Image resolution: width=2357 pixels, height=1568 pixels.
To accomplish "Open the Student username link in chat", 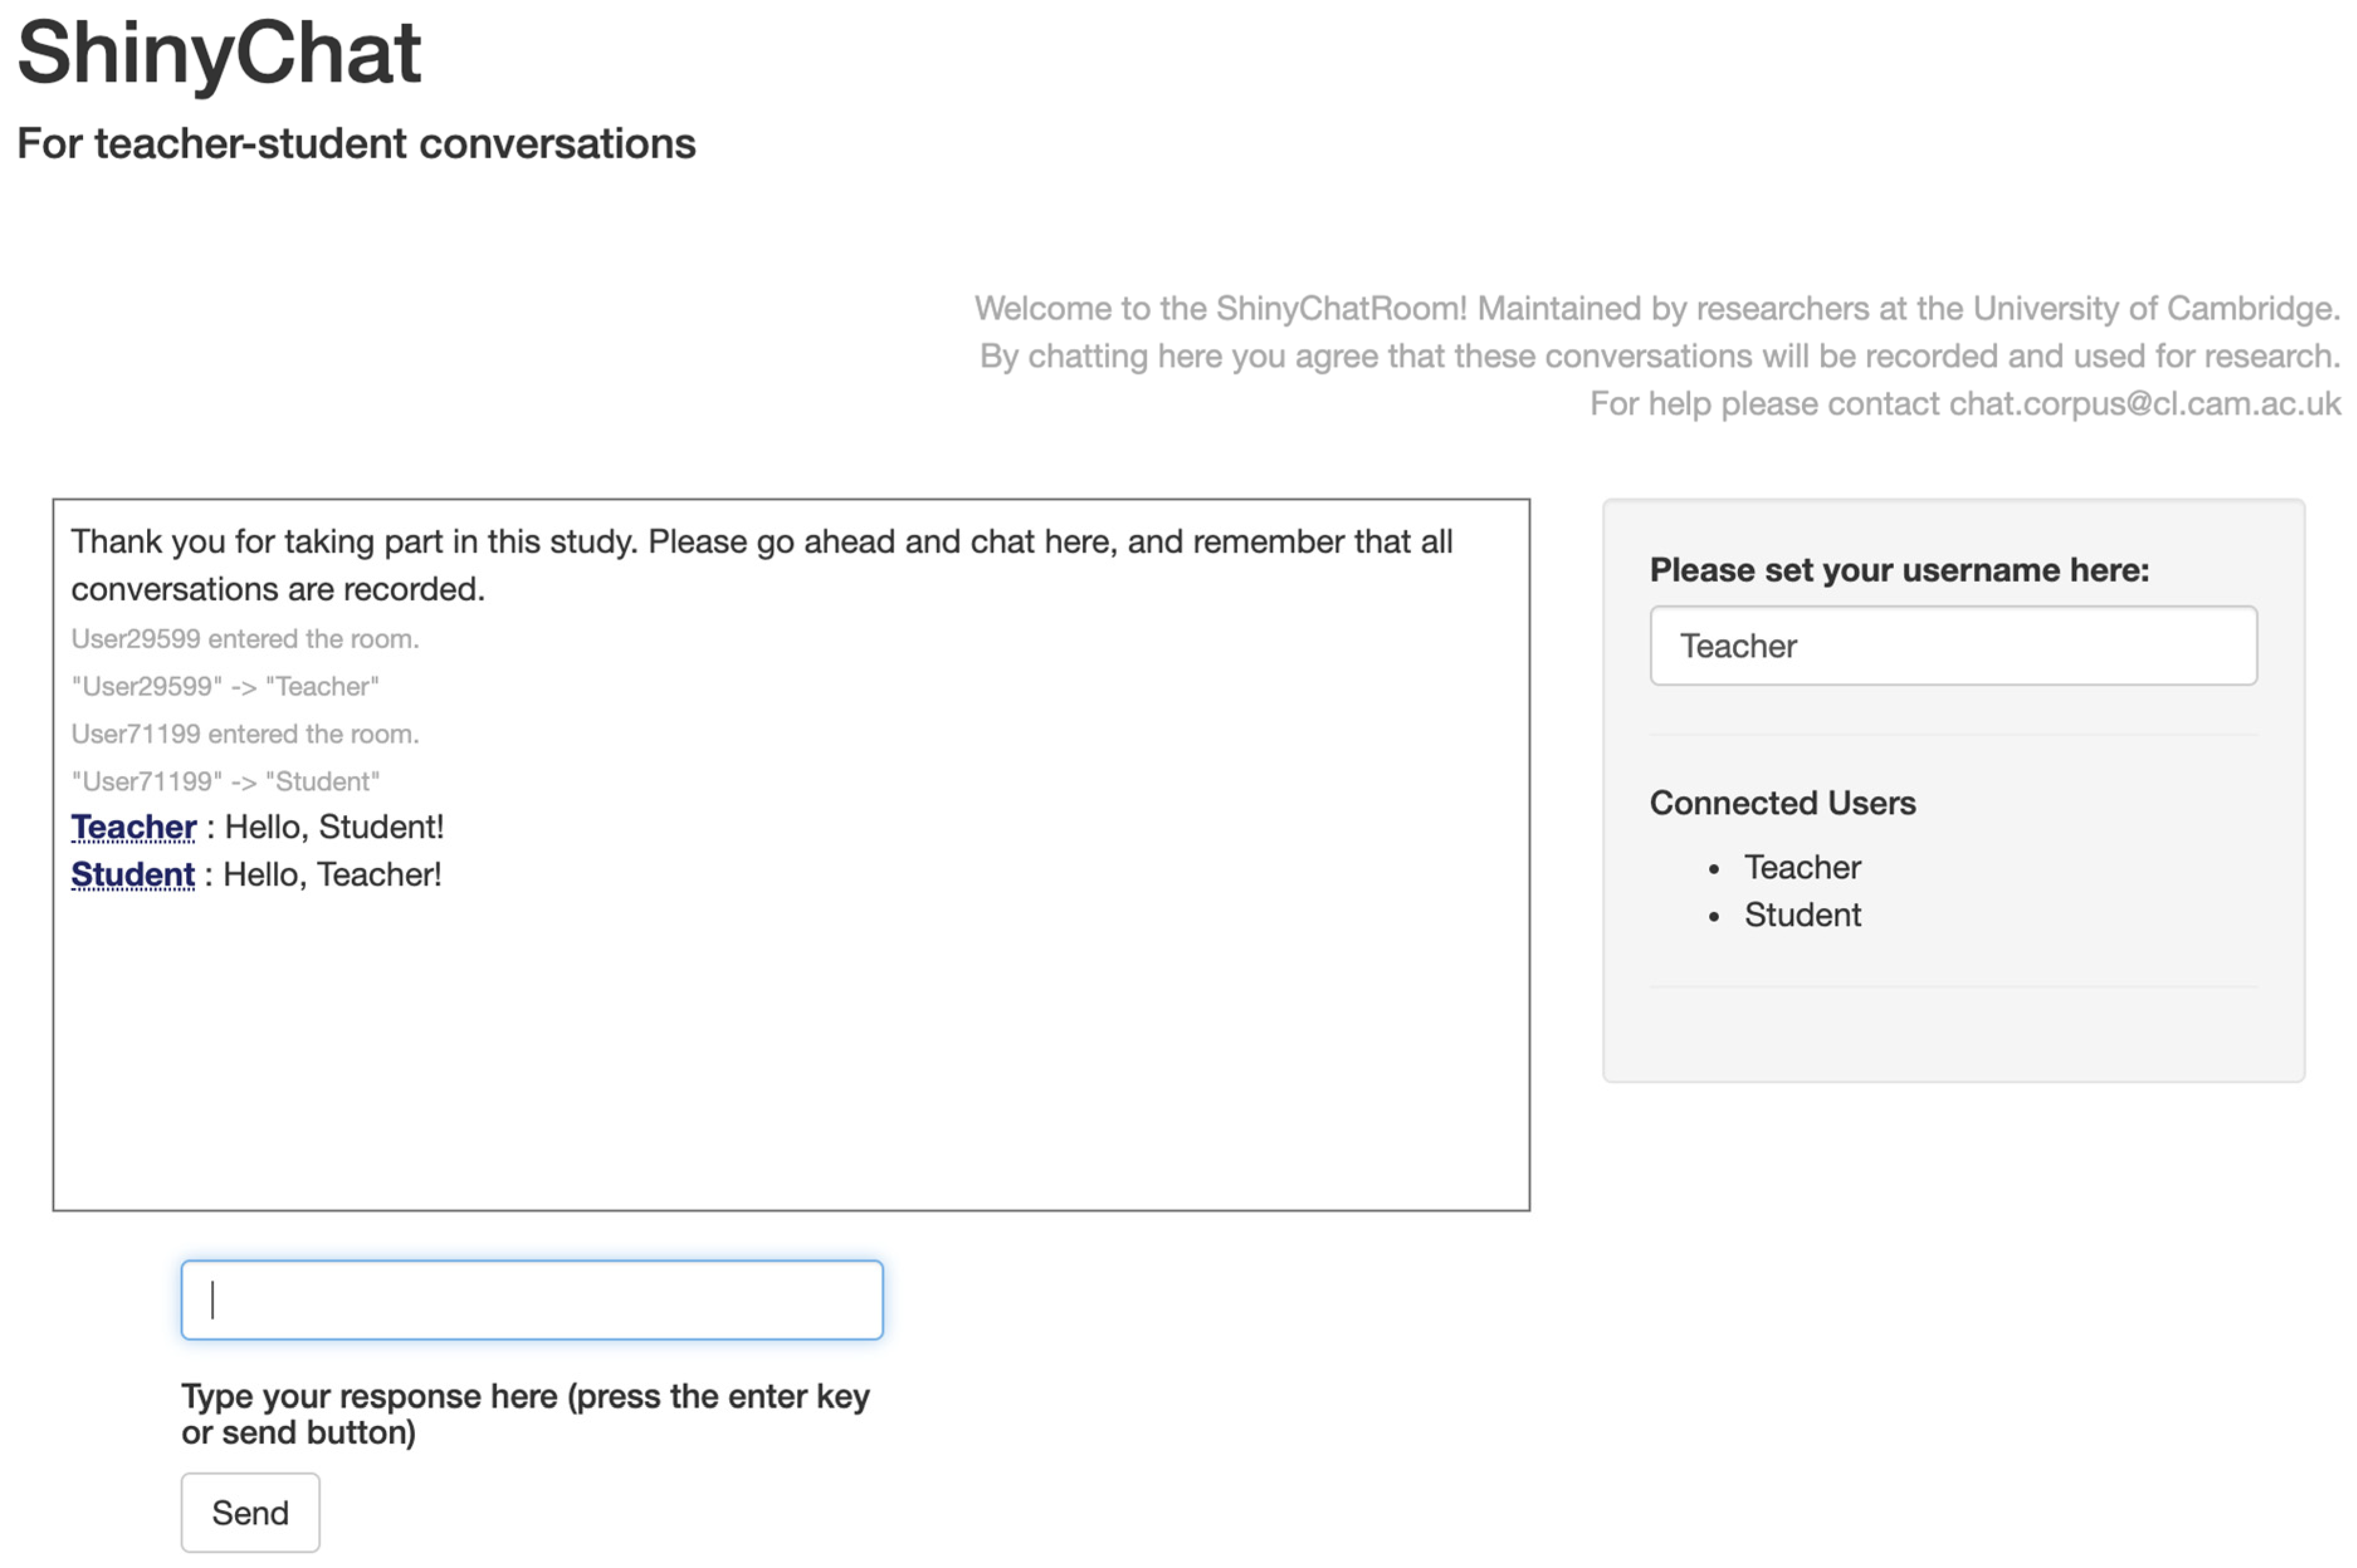I will tap(133, 874).
